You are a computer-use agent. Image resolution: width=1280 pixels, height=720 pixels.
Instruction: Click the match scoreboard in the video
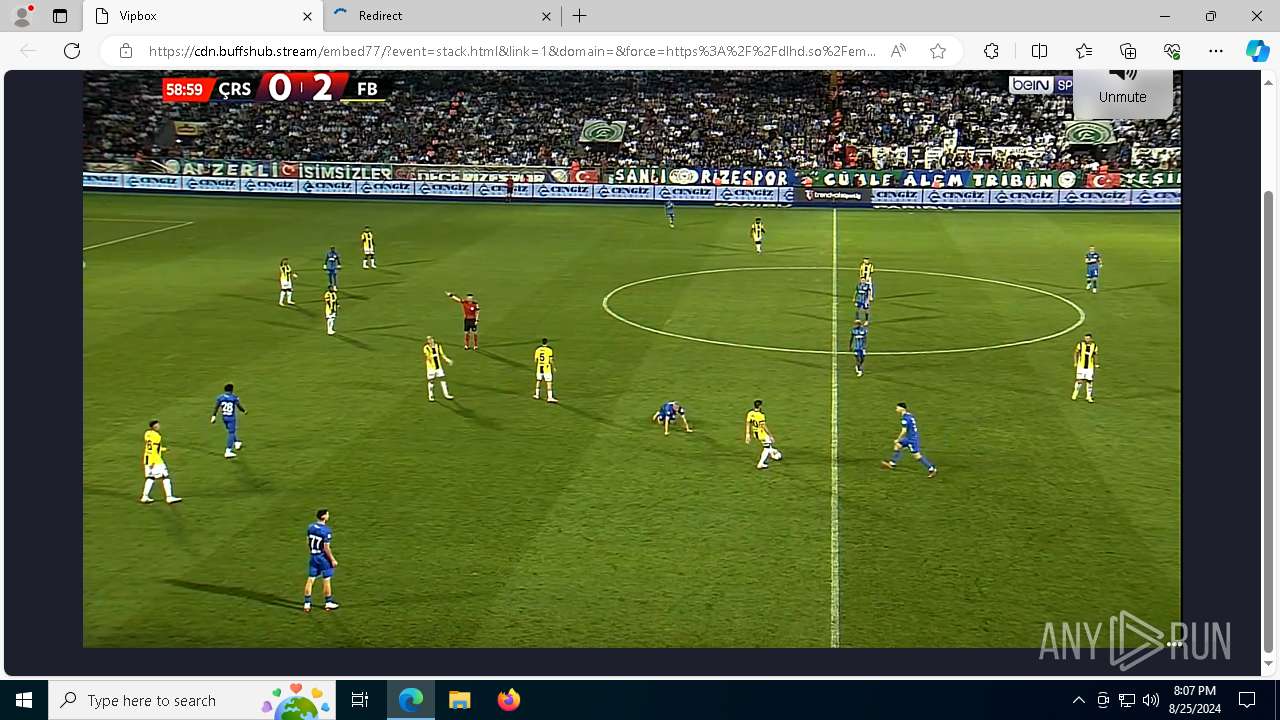(274, 88)
